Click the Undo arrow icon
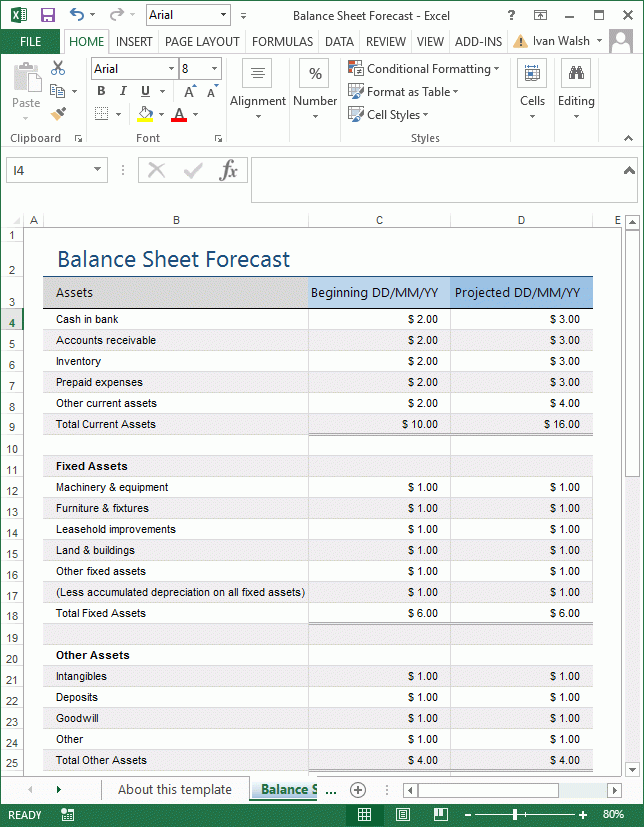Image resolution: width=644 pixels, height=827 pixels. coord(77,16)
